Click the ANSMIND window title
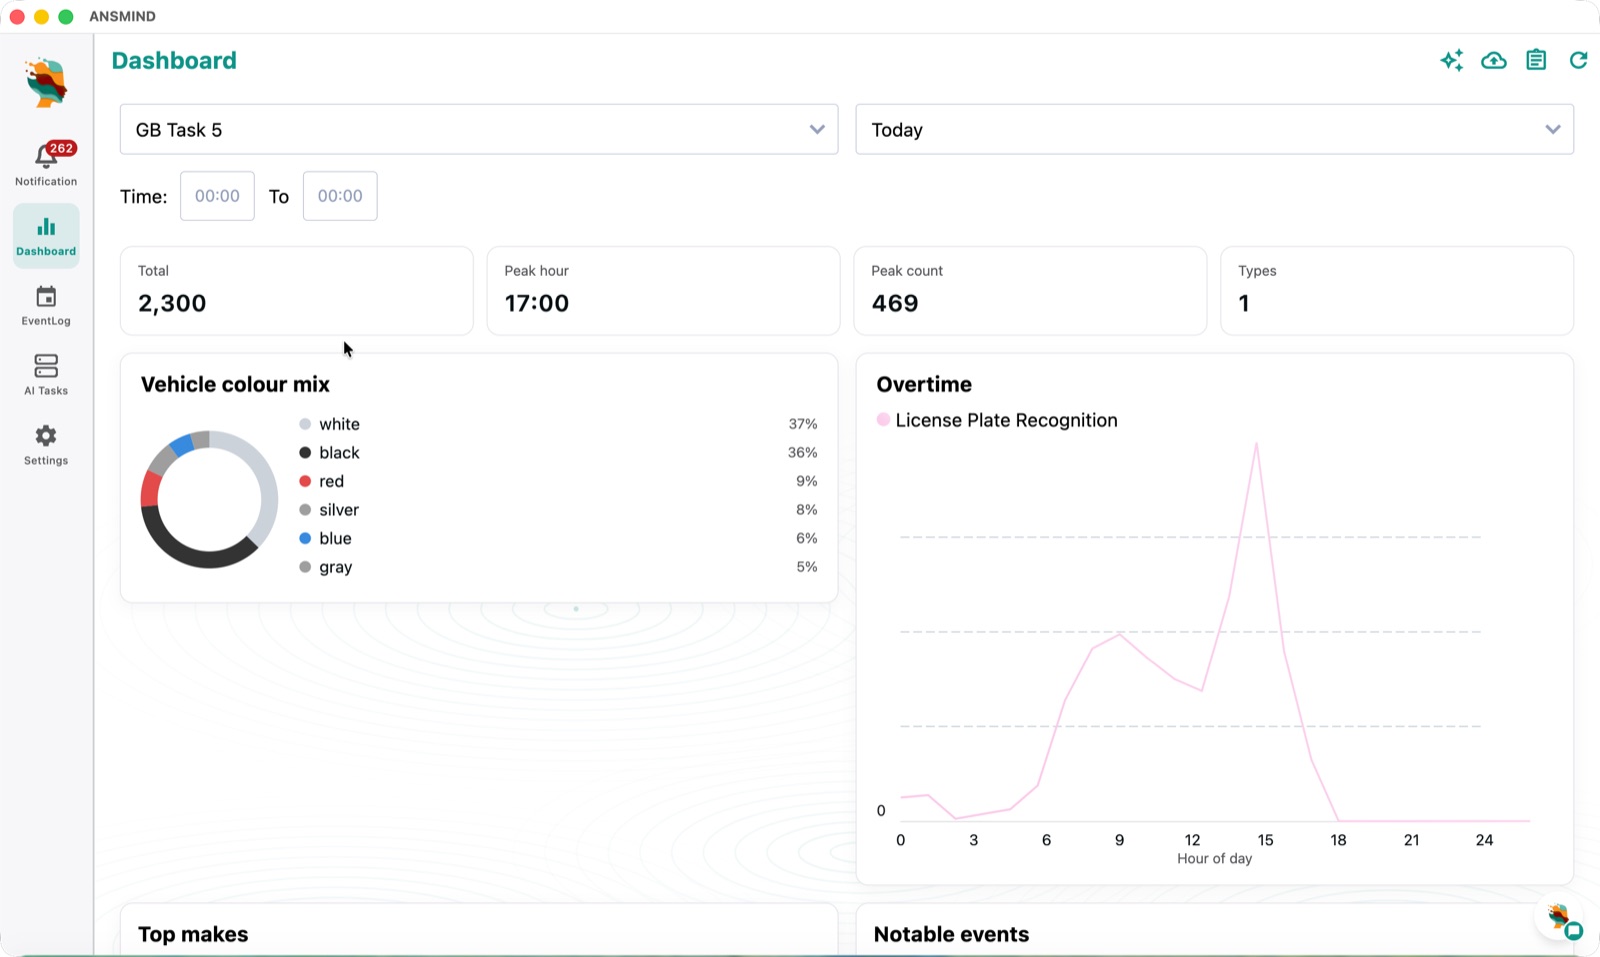Screen dimensions: 1600x957 tap(122, 16)
